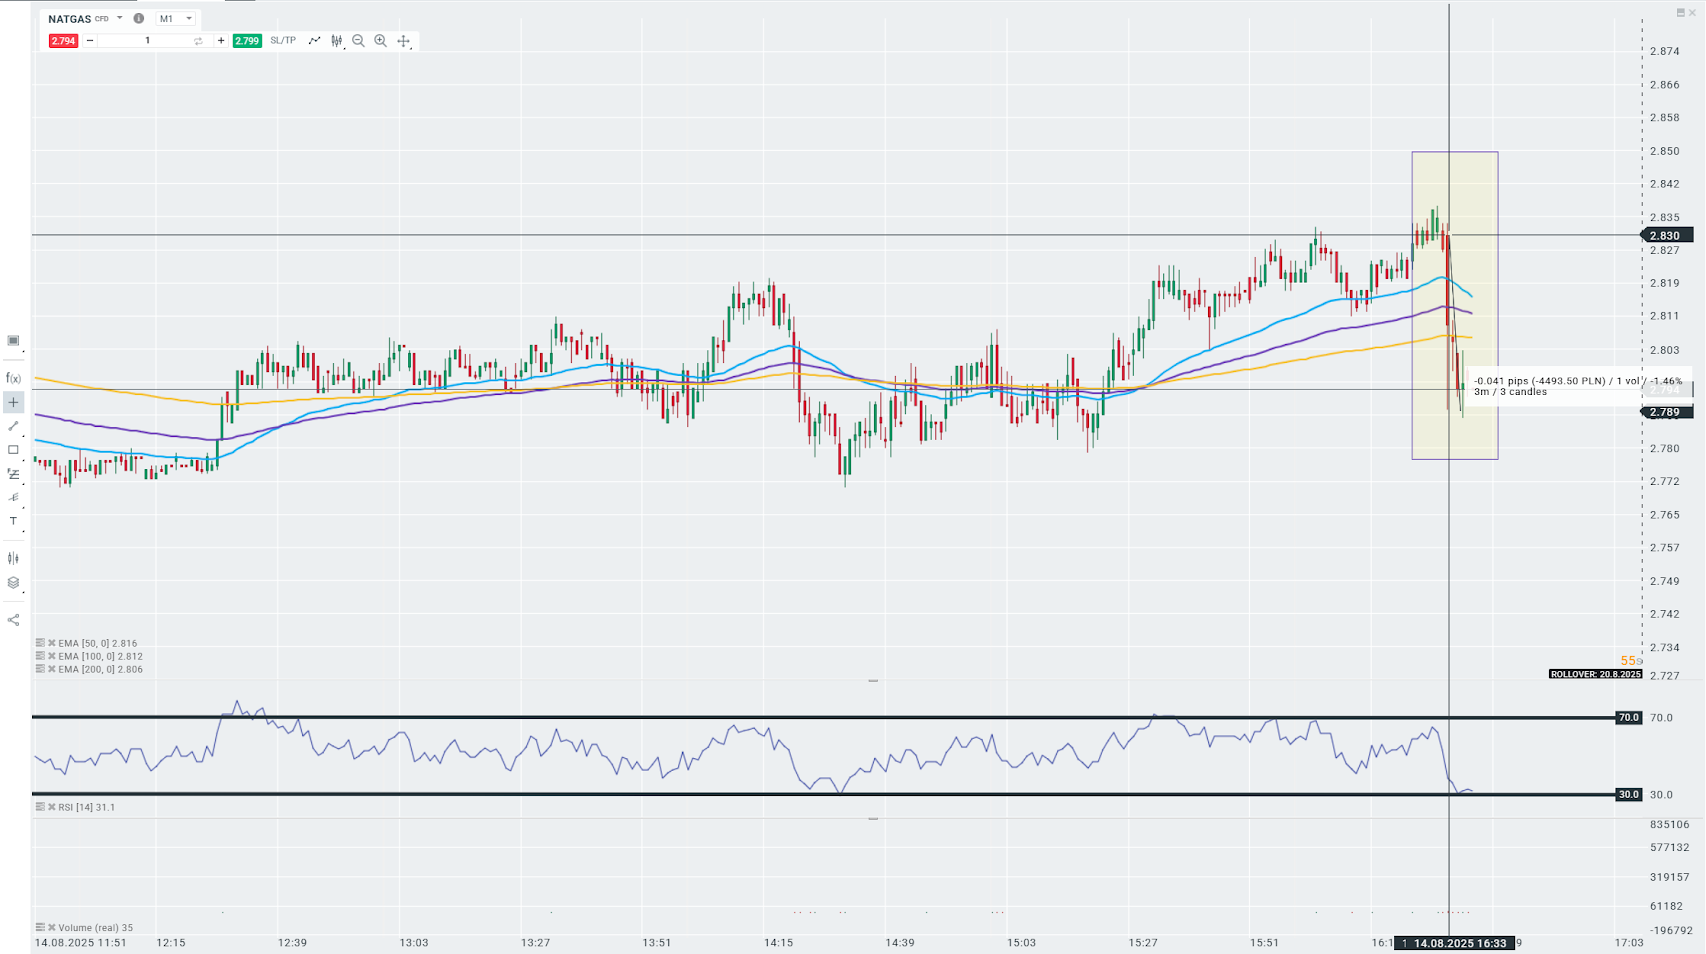
Task: Open the SL/TP settings button
Action: tap(283, 41)
